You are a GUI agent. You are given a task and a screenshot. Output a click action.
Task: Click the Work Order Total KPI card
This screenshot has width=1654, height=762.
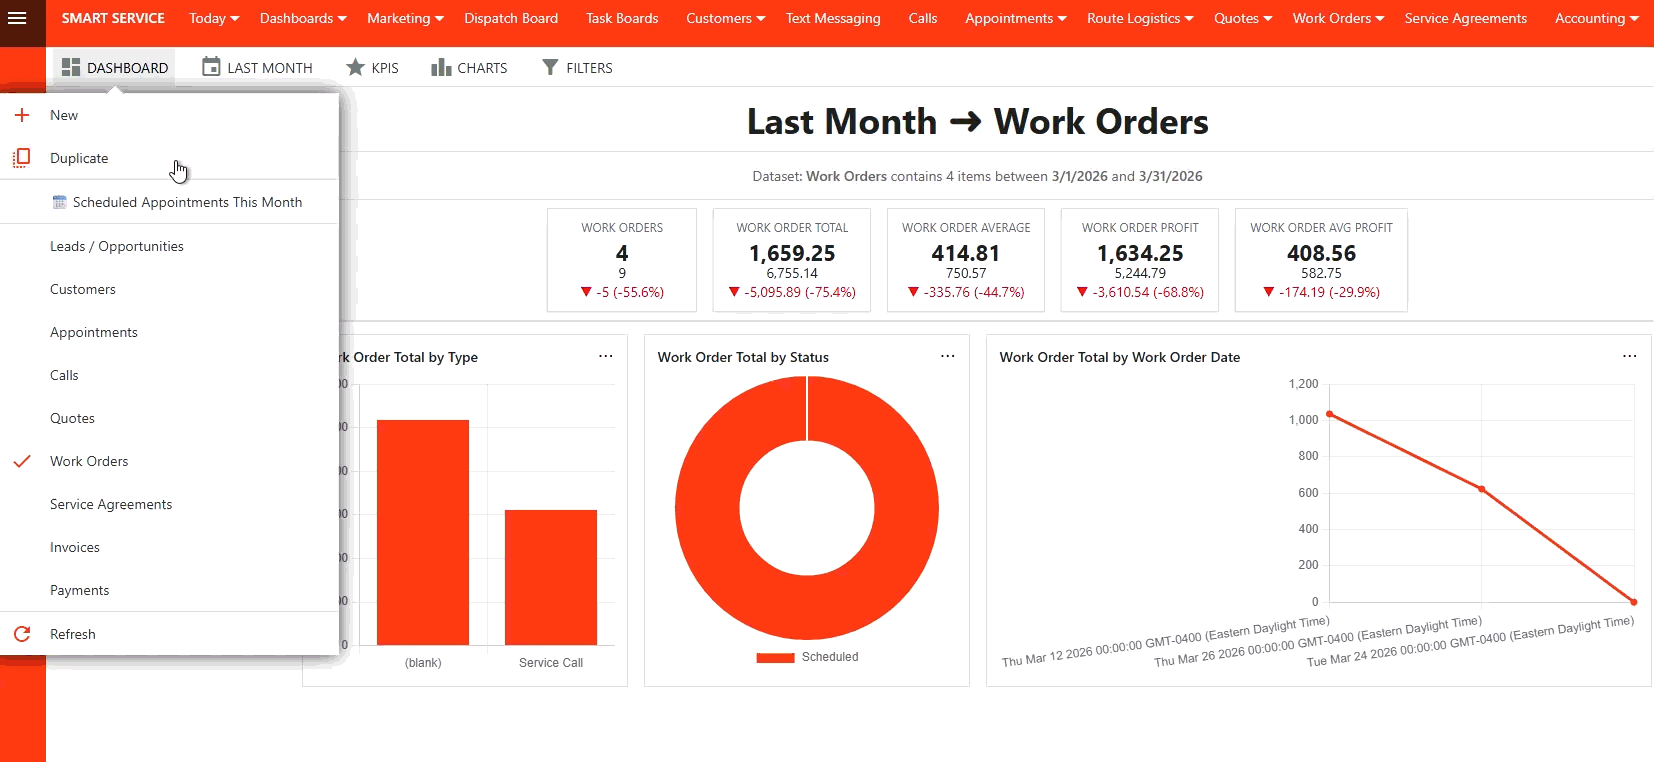792,260
